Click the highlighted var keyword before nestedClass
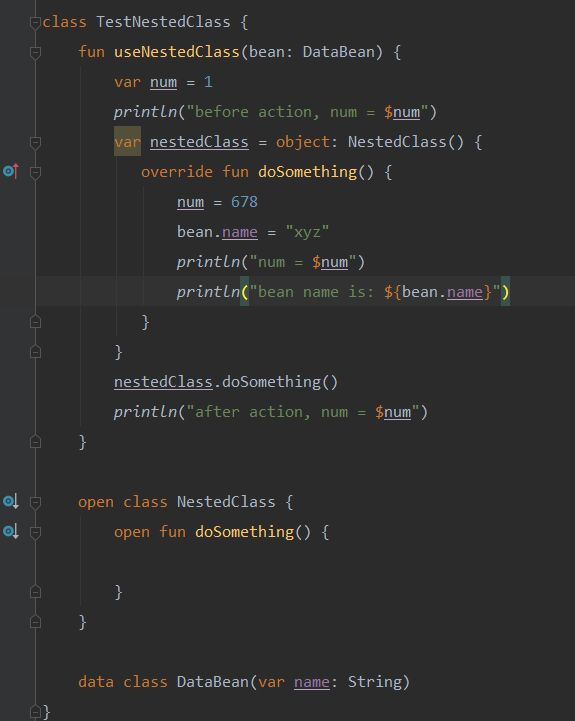575x721 pixels. pyautogui.click(x=127, y=142)
